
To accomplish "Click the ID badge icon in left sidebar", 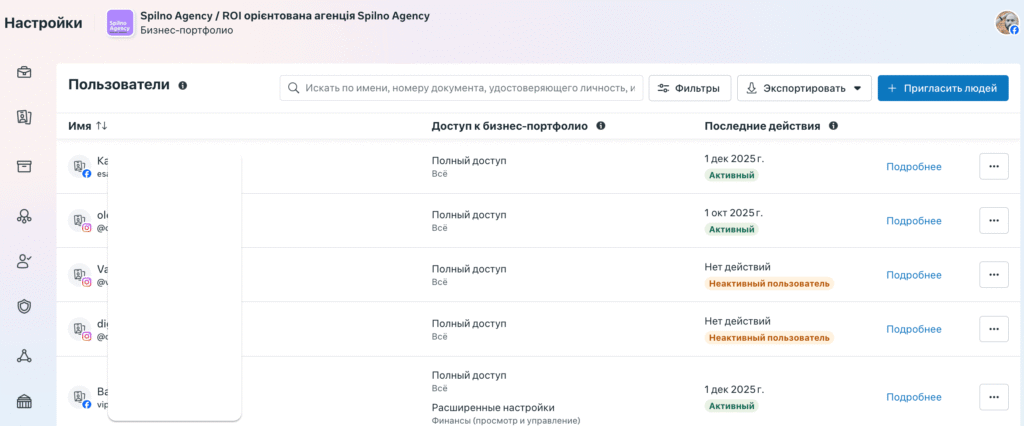I will coord(24,118).
